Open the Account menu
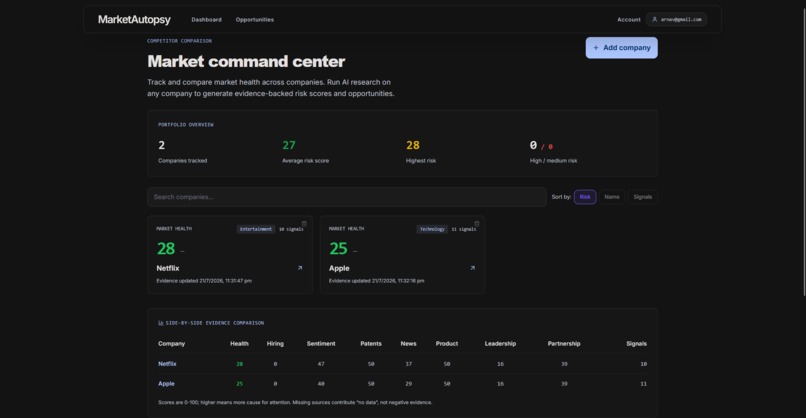Image resolution: width=806 pixels, height=418 pixels. coord(629,20)
